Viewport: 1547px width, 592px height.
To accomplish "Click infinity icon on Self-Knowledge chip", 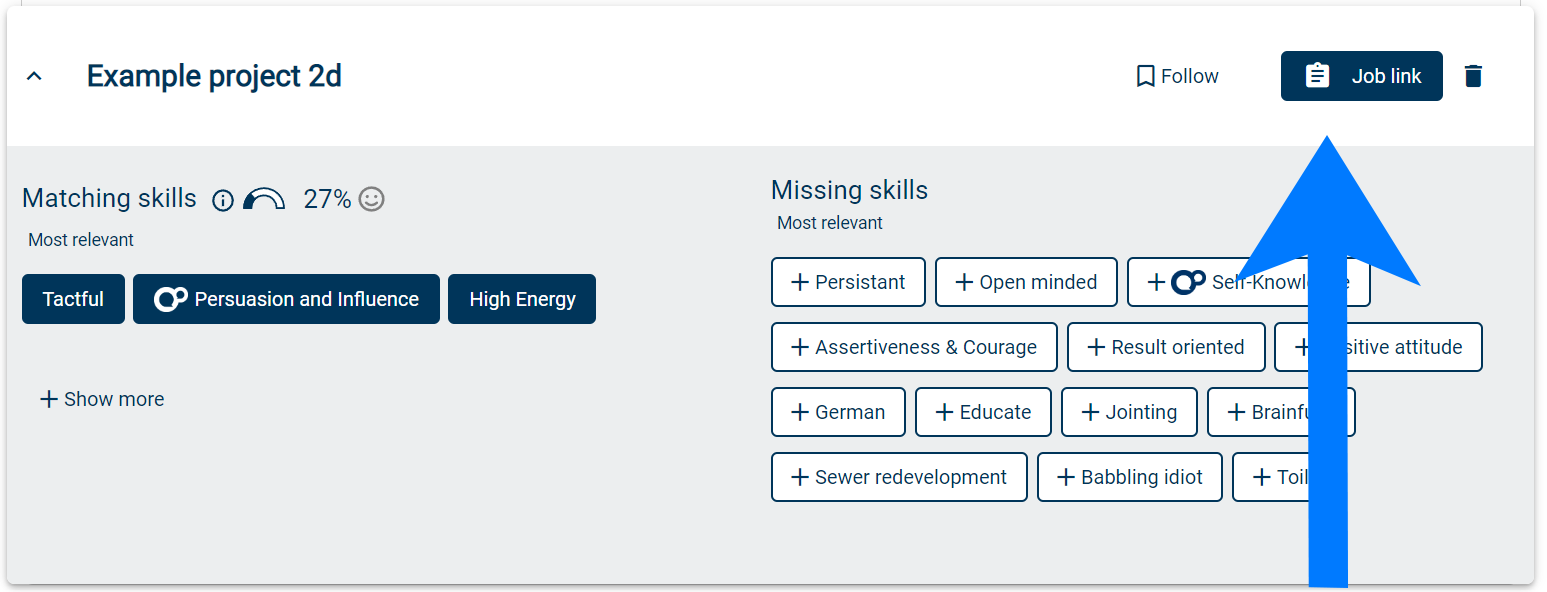I will (x=1186, y=282).
